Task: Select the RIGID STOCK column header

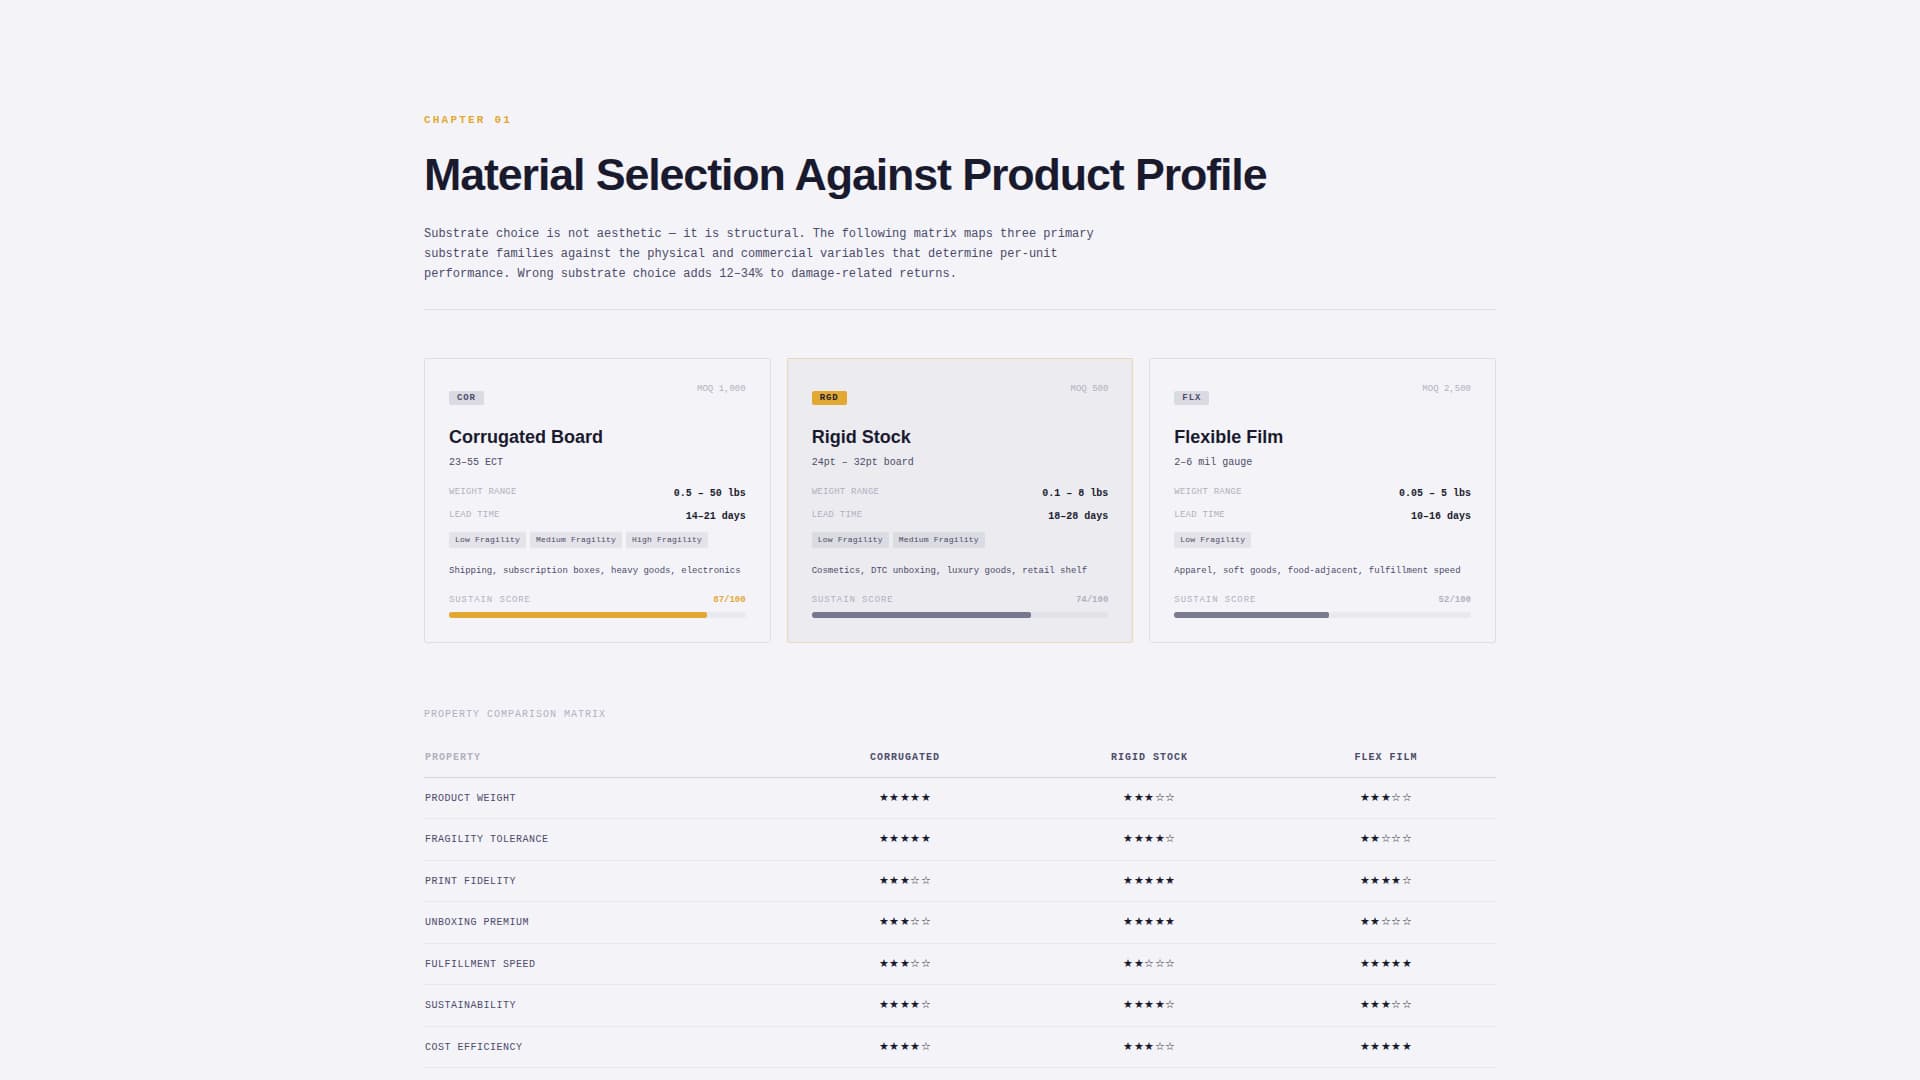Action: (1150, 757)
